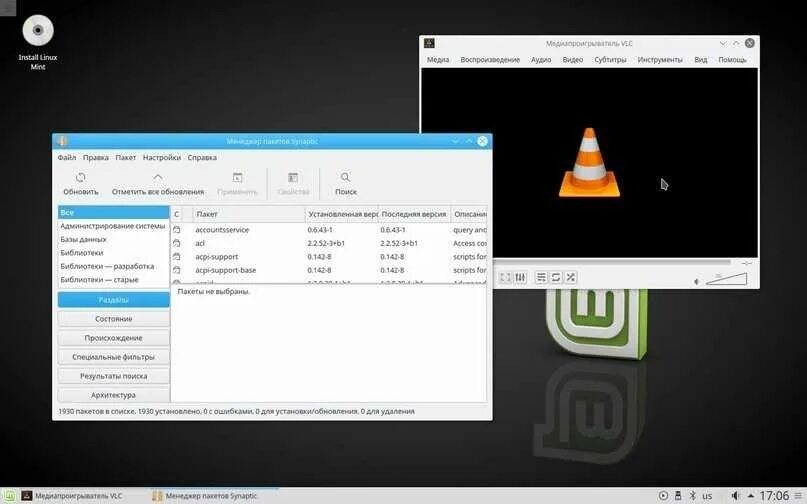Screen dimensions: 807x504
Task: Open Правка menu in Synaptic
Action: 96,158
